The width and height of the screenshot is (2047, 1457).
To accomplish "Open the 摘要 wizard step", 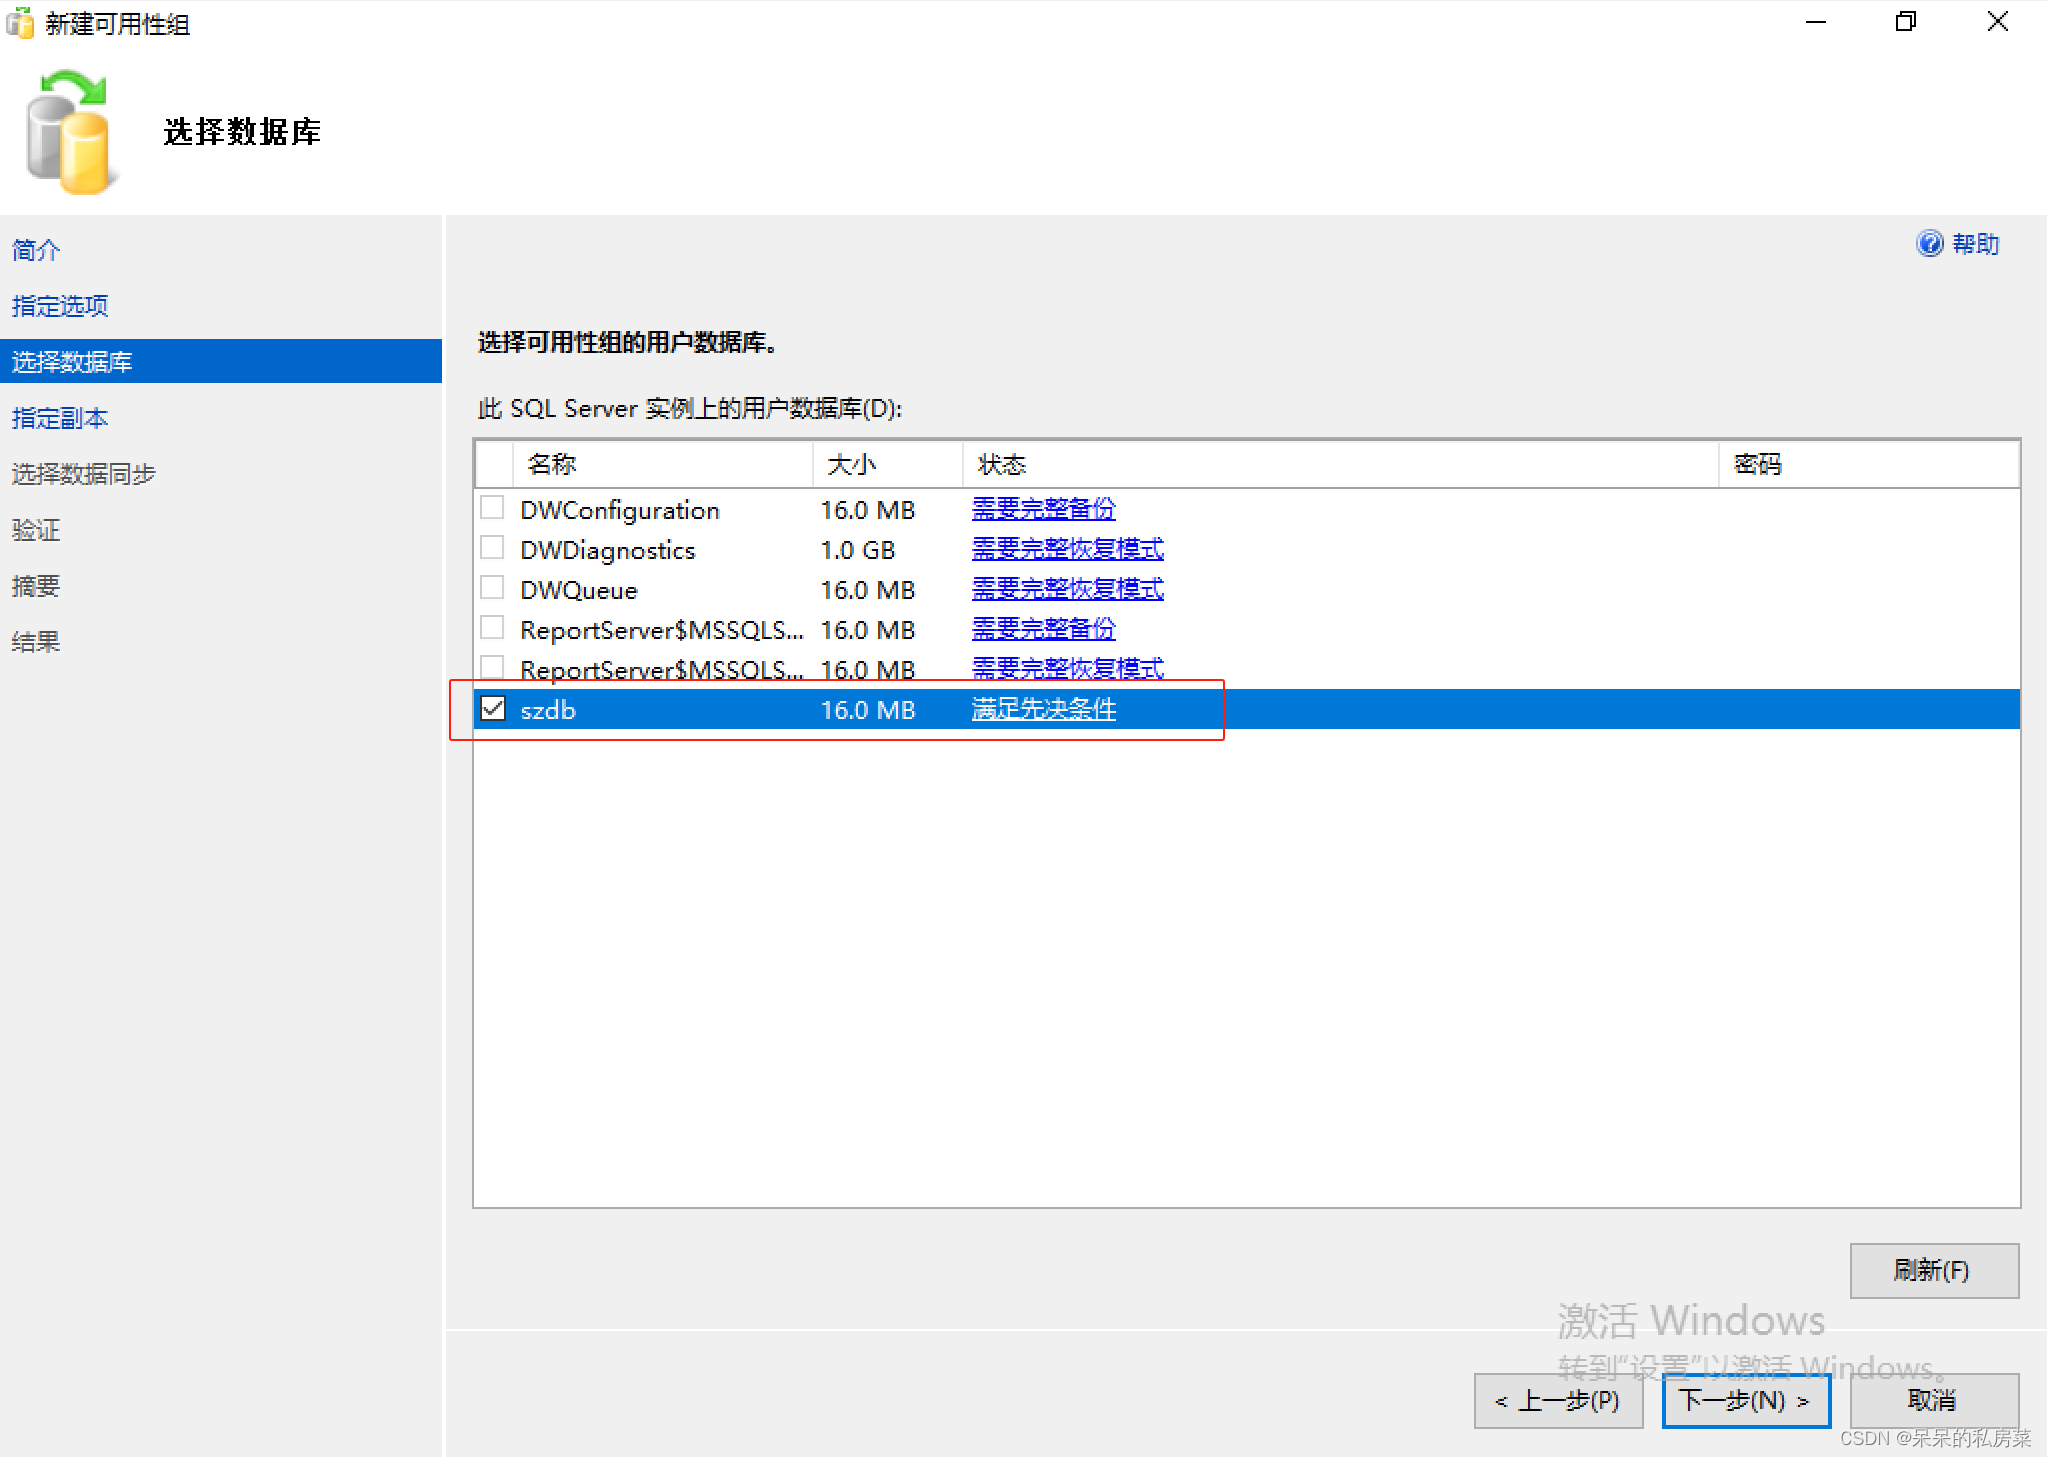I will pyautogui.click(x=36, y=586).
